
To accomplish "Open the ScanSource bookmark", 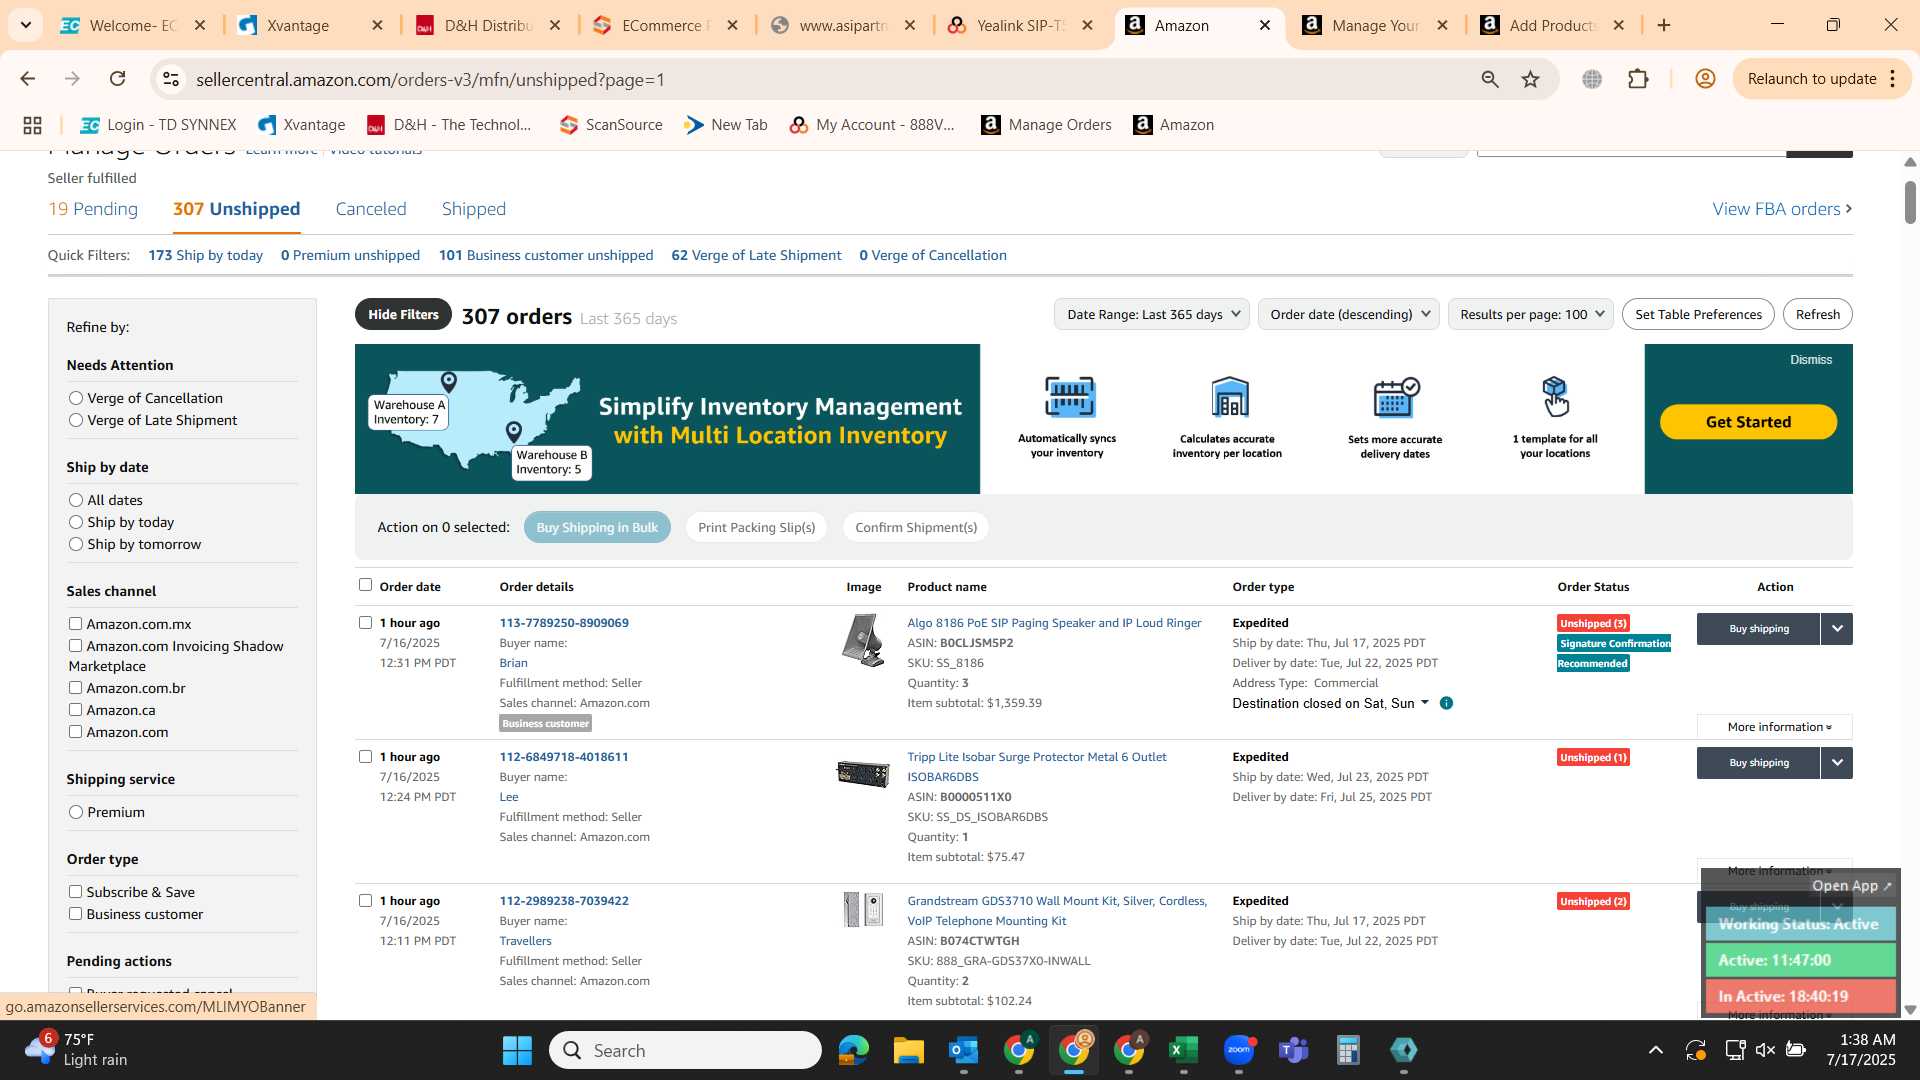I will coord(611,125).
